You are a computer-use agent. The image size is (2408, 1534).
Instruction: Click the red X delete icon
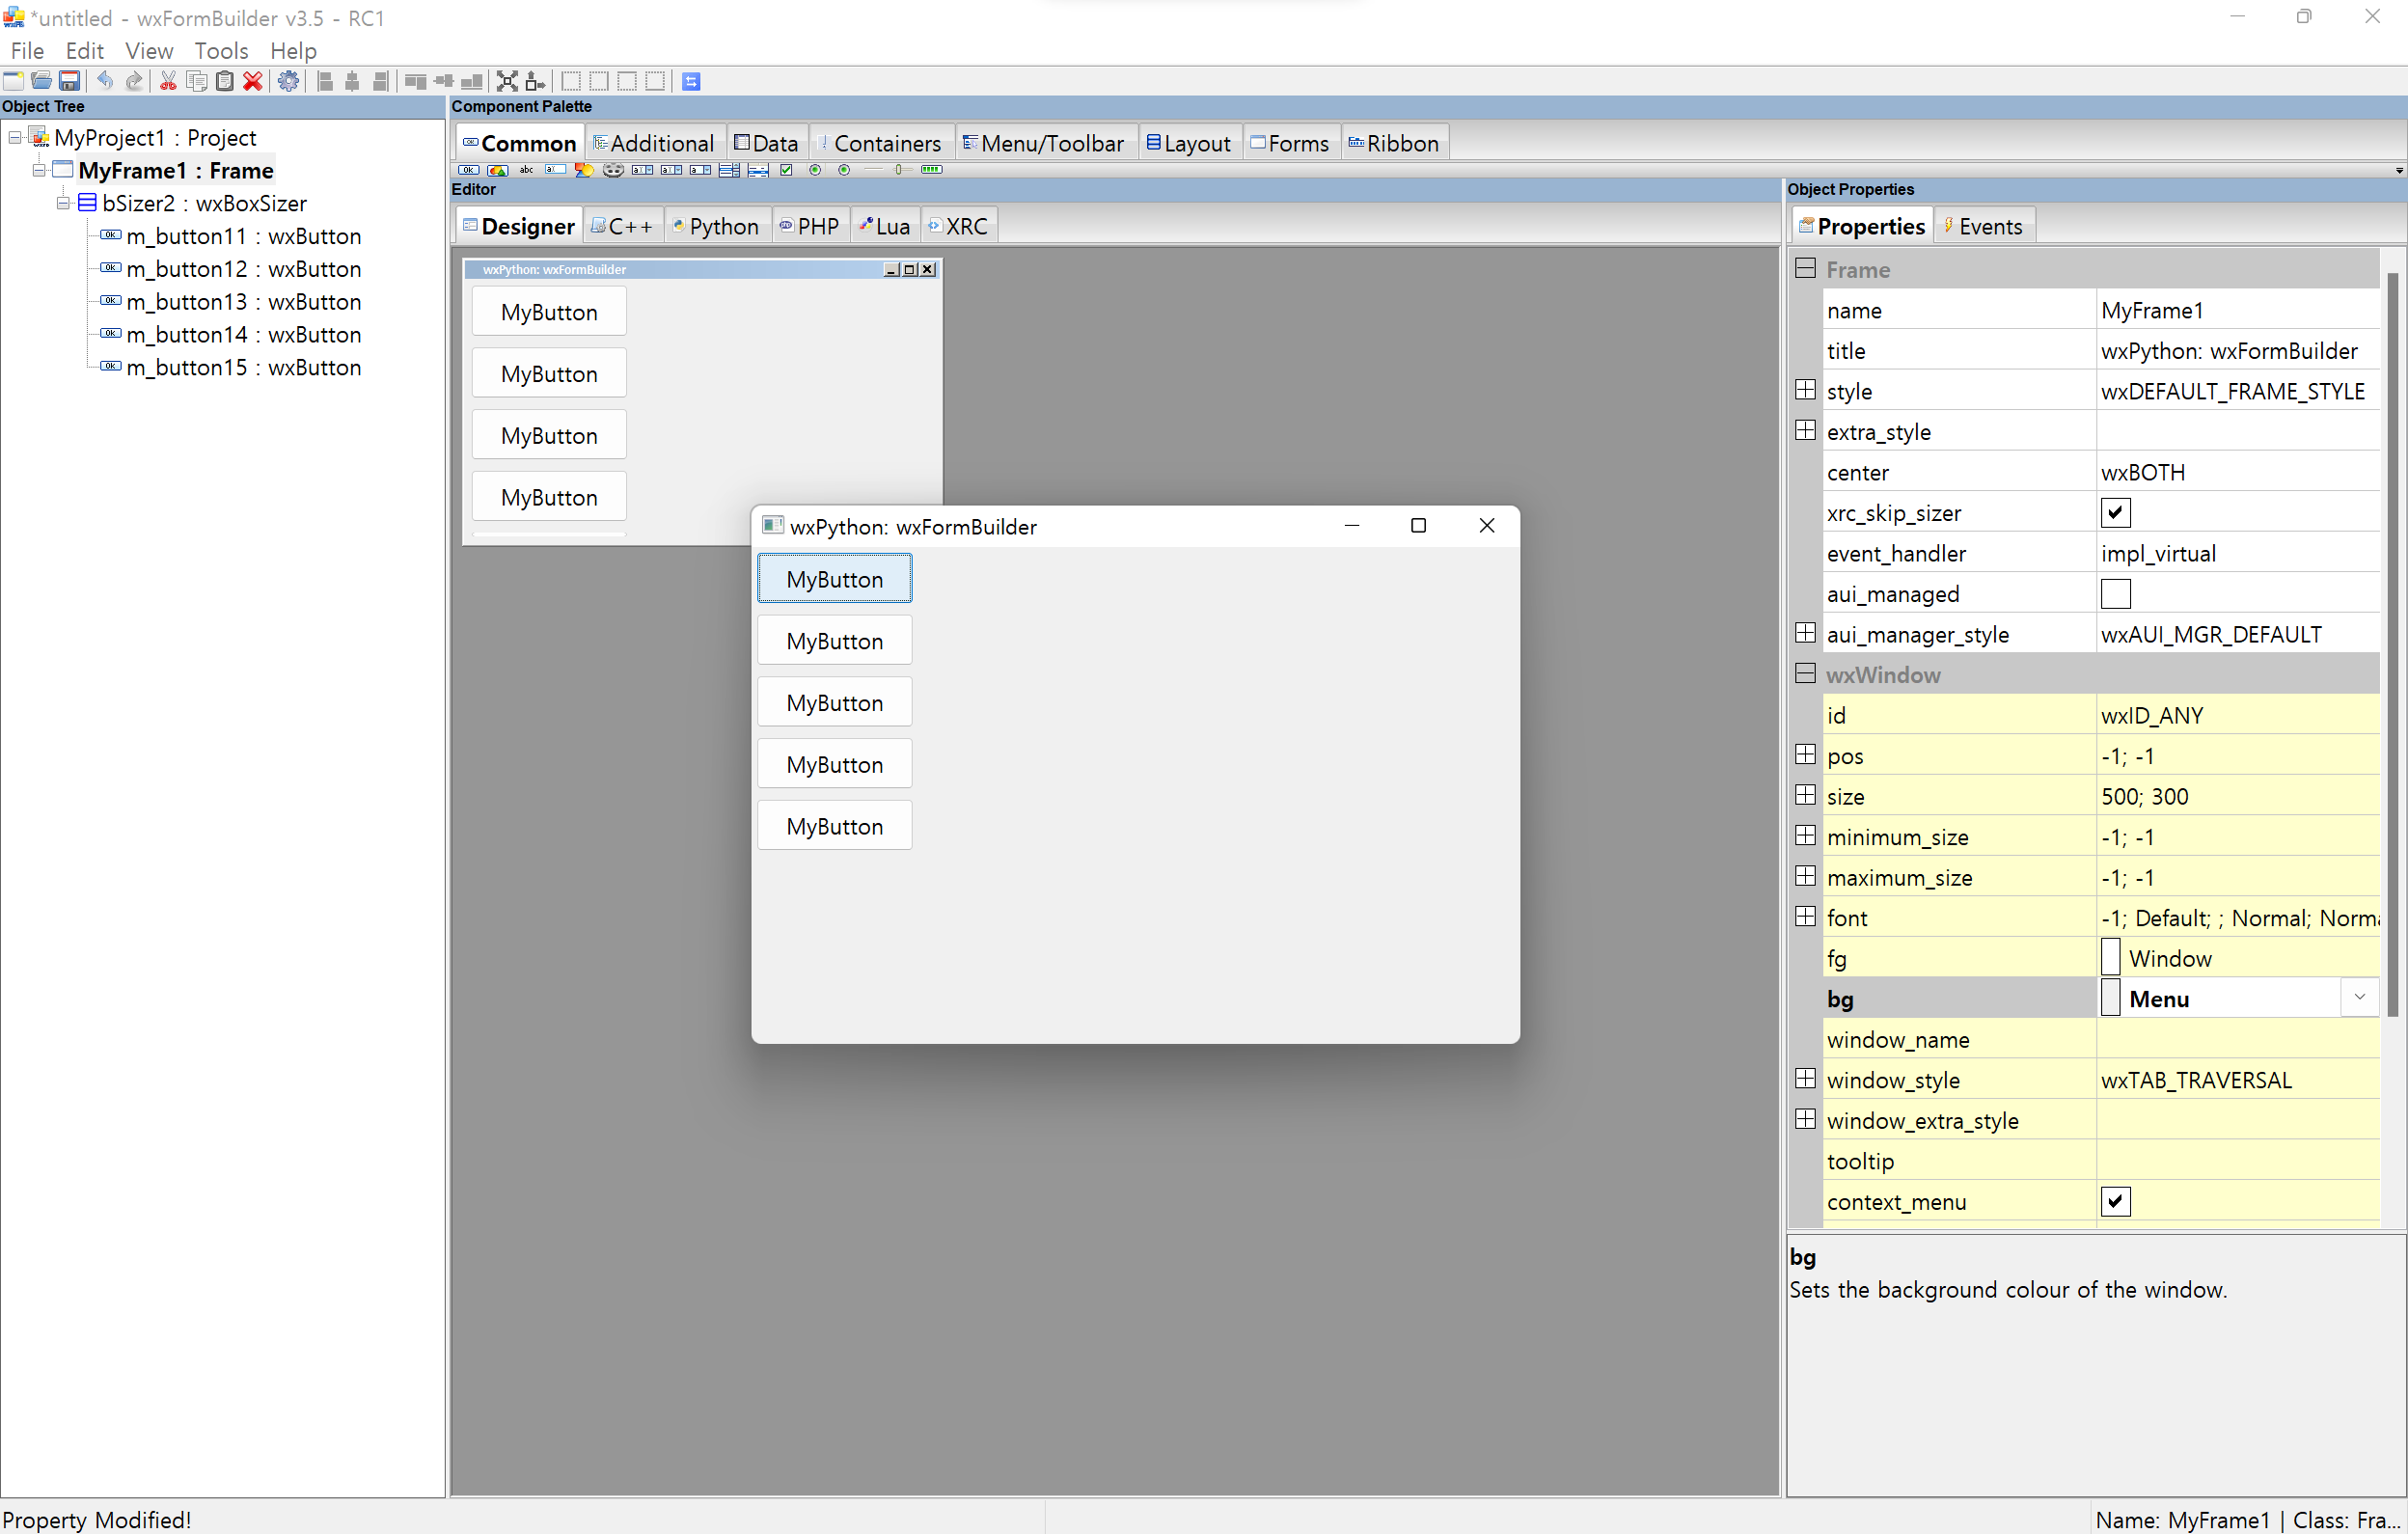[x=253, y=81]
